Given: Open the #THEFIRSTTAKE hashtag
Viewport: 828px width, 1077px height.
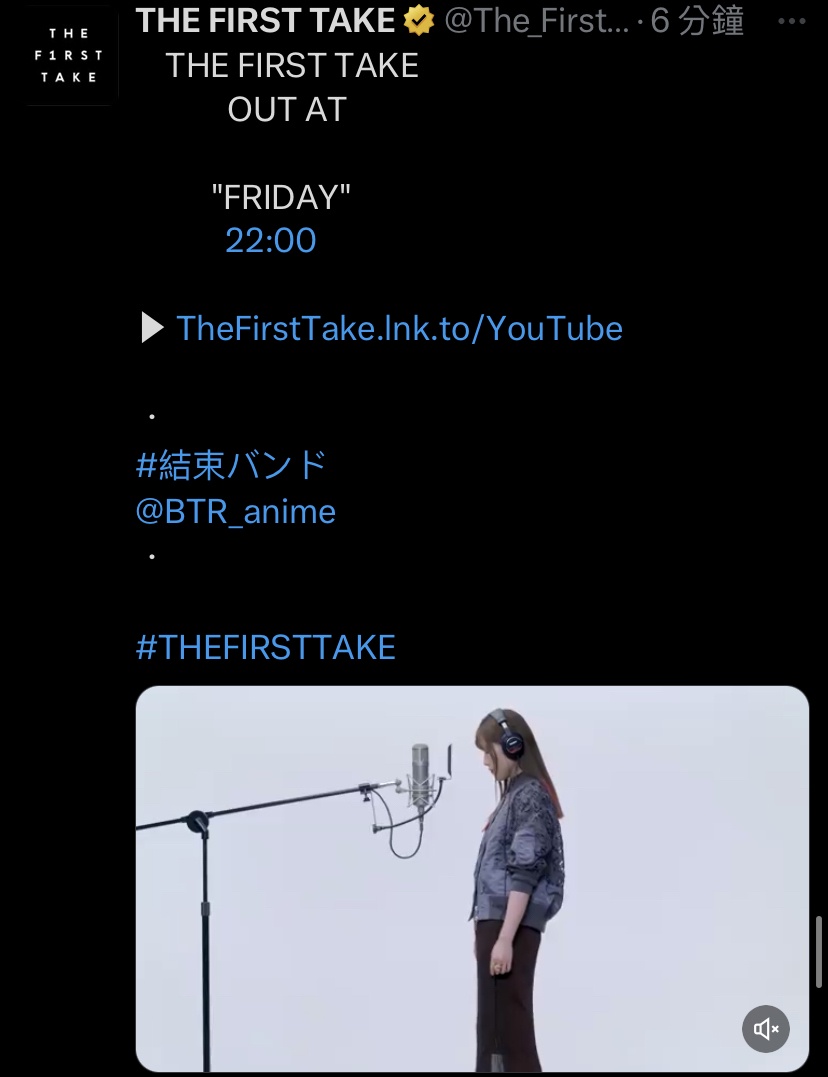Looking at the screenshot, I should tap(266, 647).
